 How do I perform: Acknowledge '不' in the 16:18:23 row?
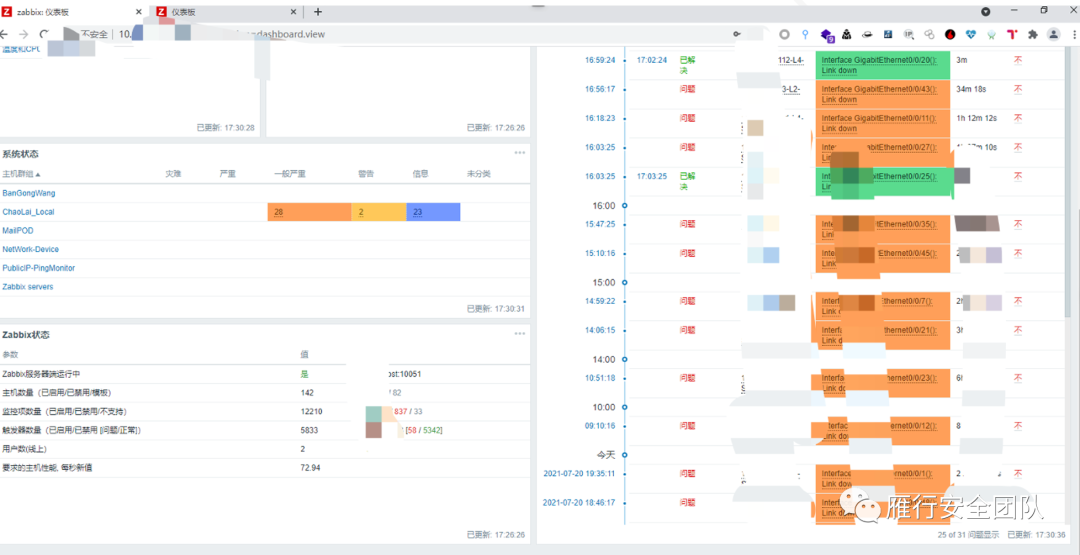coord(1018,118)
